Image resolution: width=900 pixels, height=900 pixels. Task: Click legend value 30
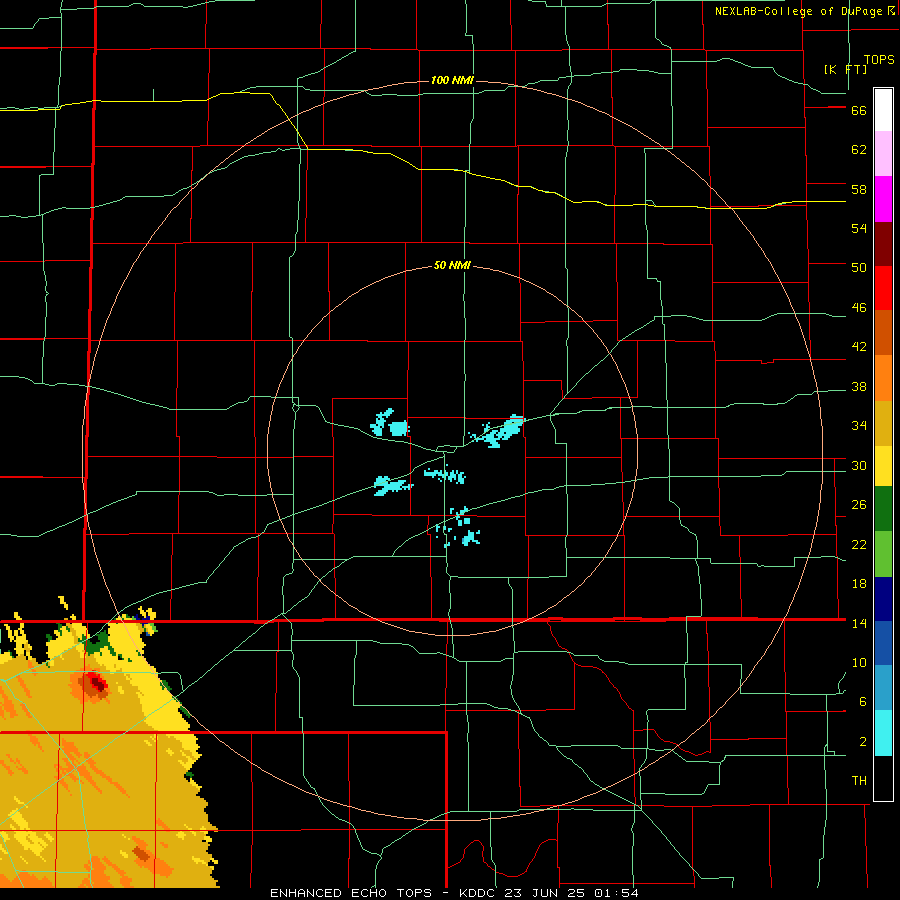859,465
